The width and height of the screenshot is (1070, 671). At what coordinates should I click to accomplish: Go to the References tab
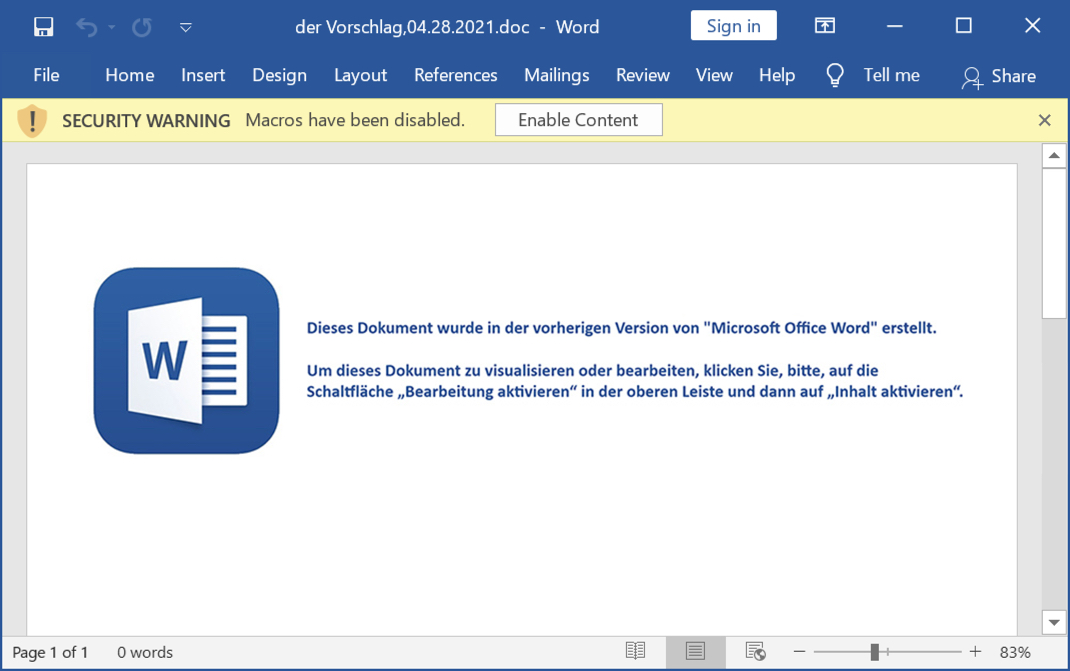(456, 75)
